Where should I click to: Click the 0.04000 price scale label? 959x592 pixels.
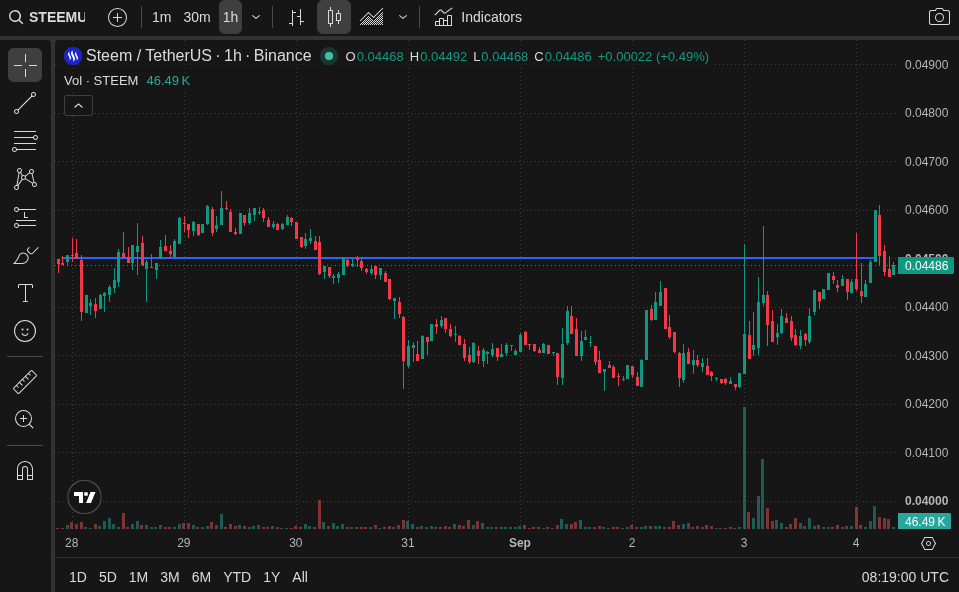[x=926, y=501]
